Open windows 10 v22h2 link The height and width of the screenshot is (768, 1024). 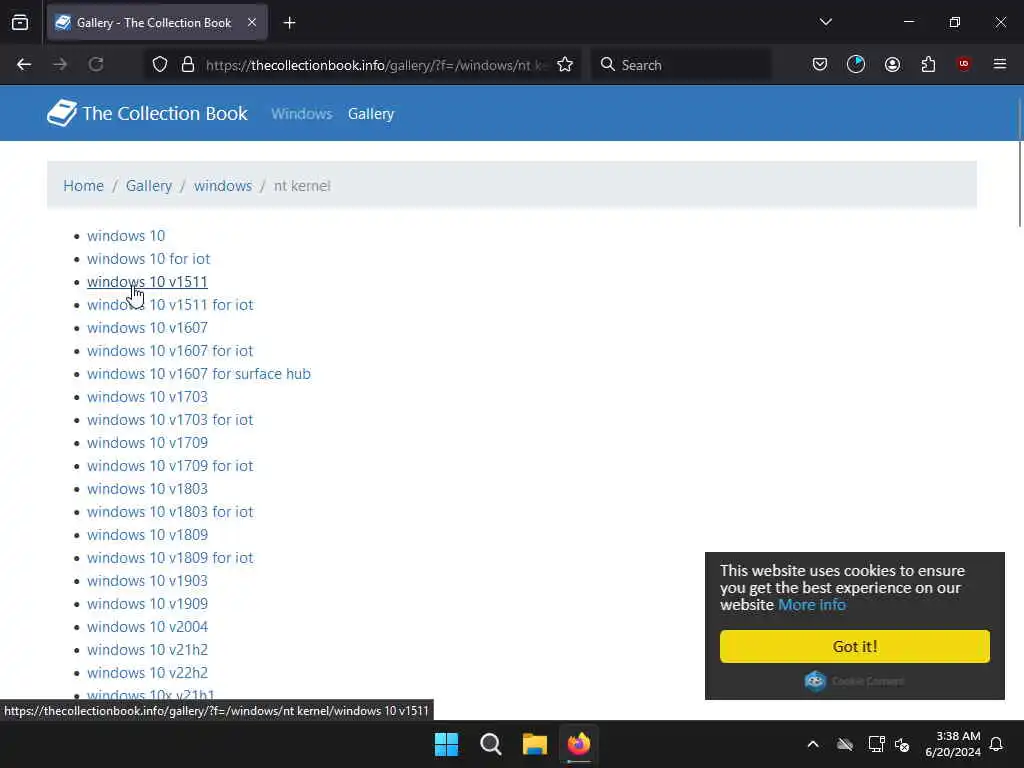click(148, 673)
